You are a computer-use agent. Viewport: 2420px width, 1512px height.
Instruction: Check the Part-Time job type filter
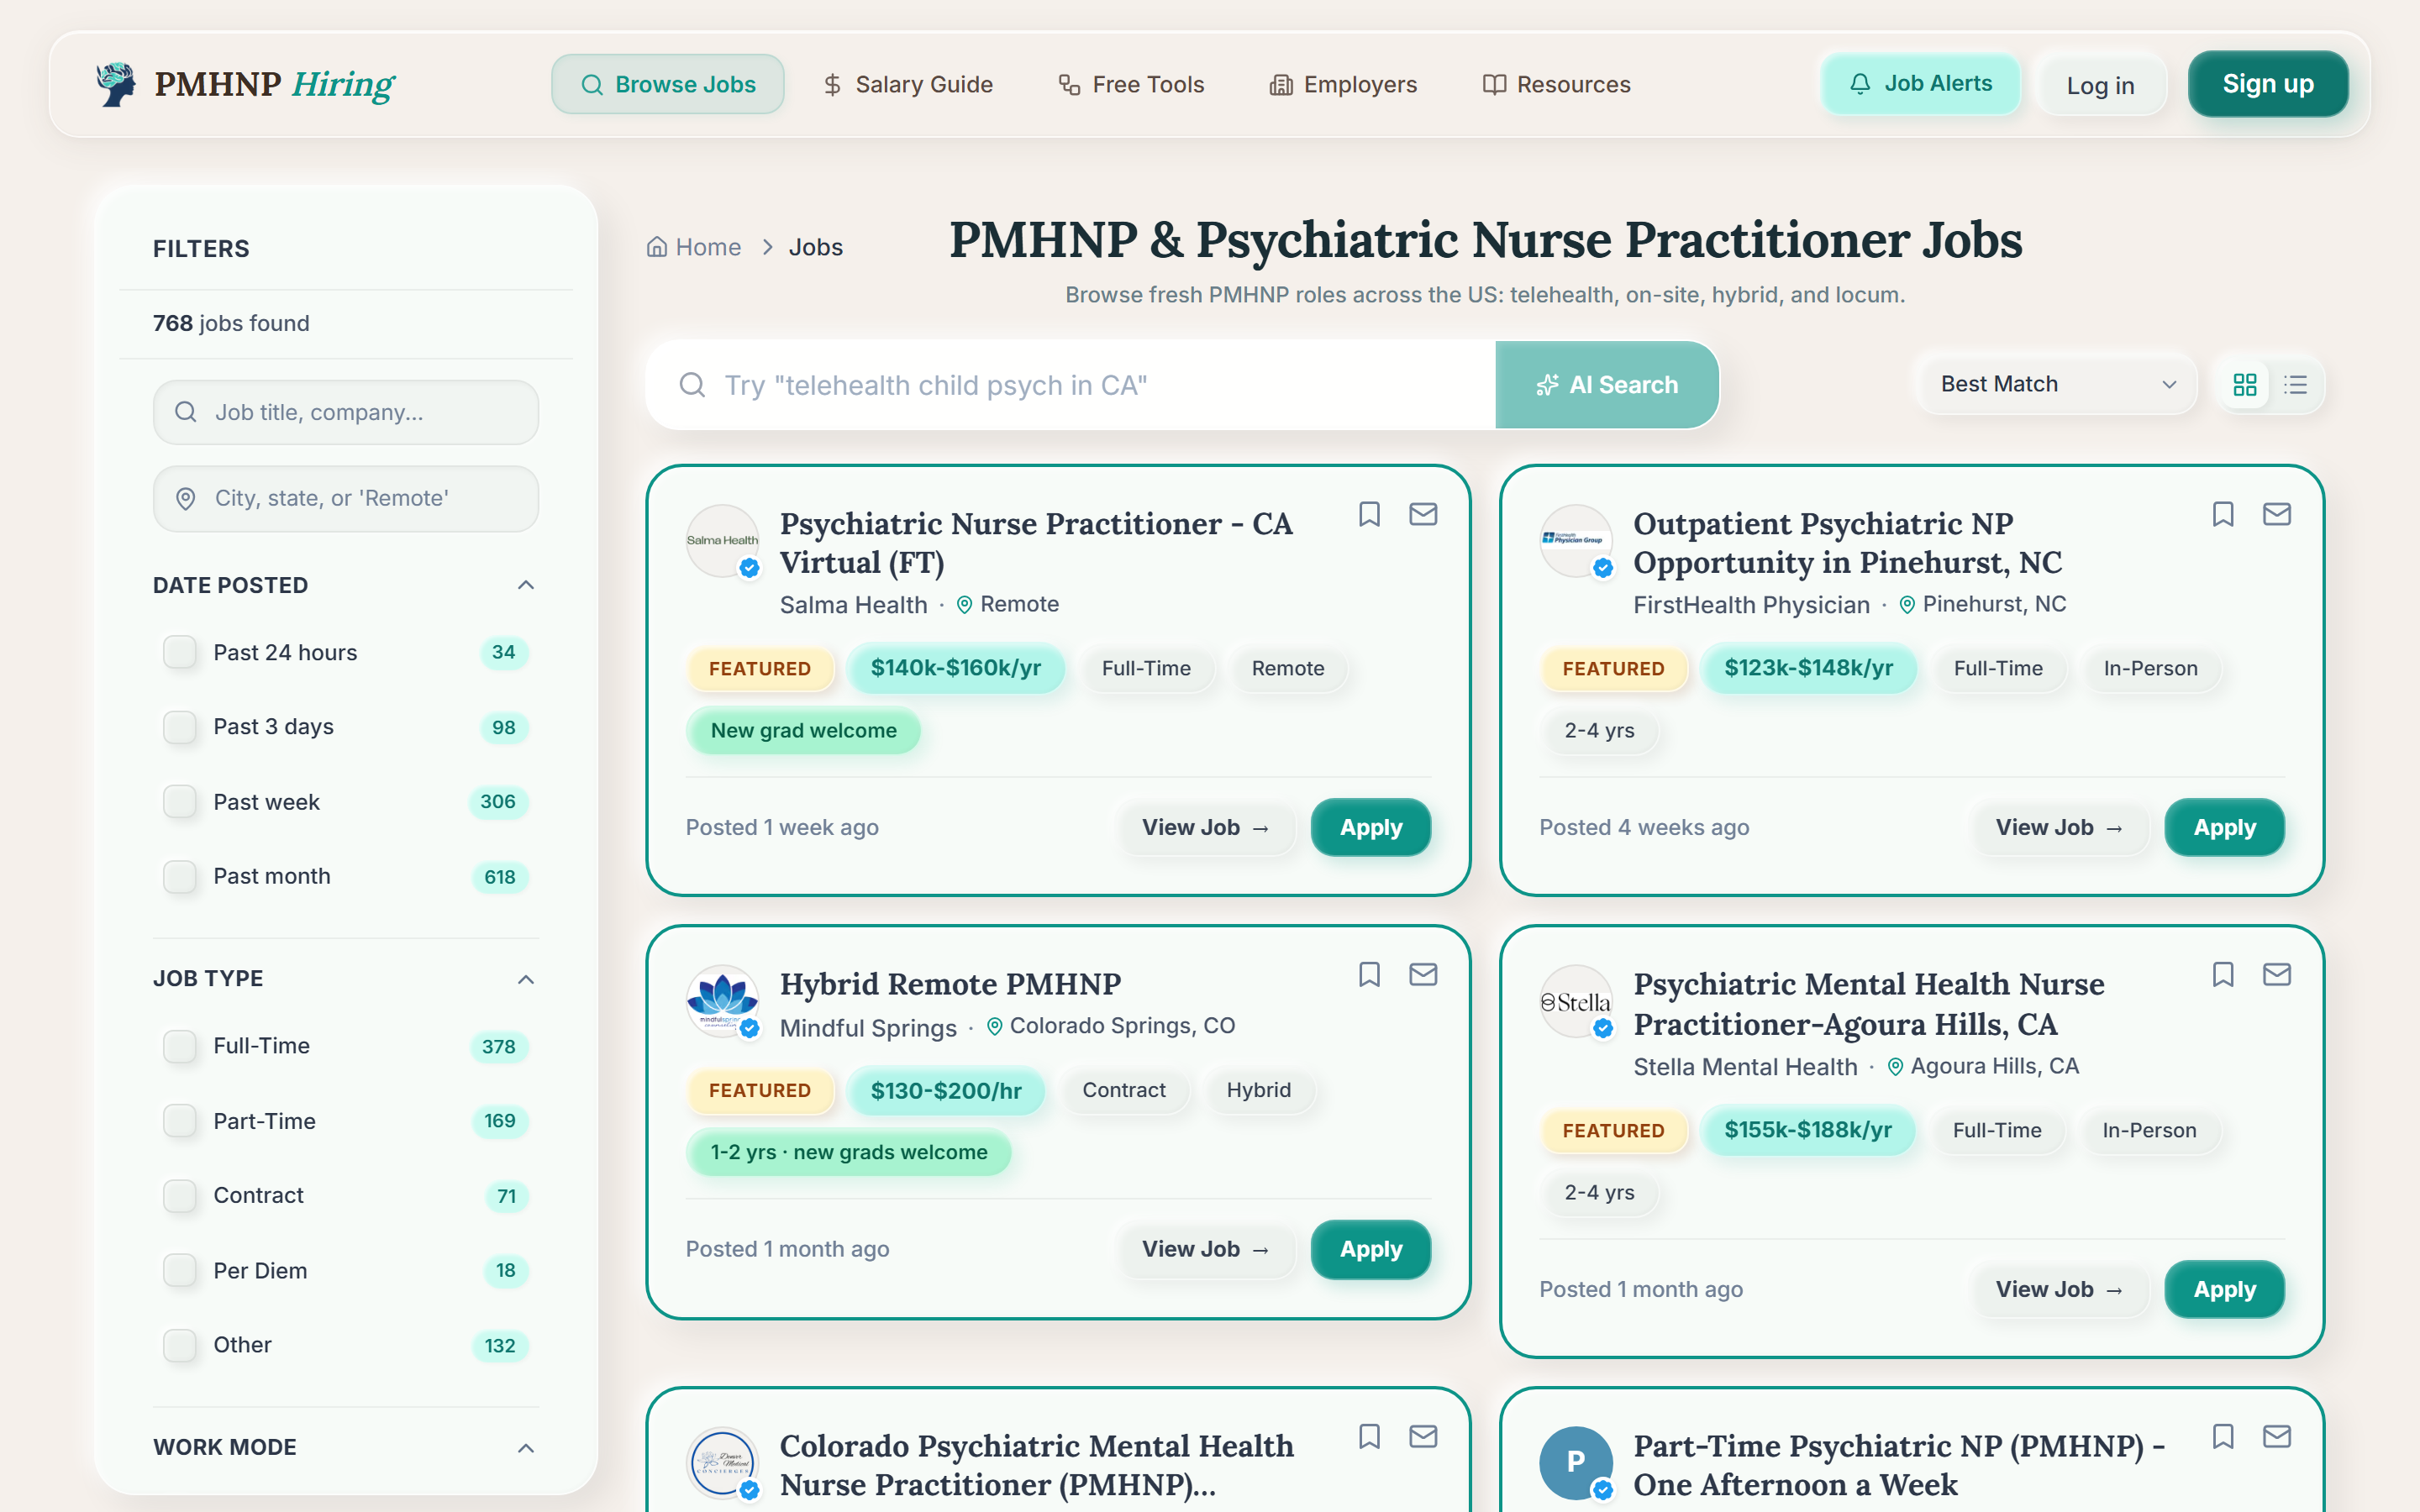(x=180, y=1121)
